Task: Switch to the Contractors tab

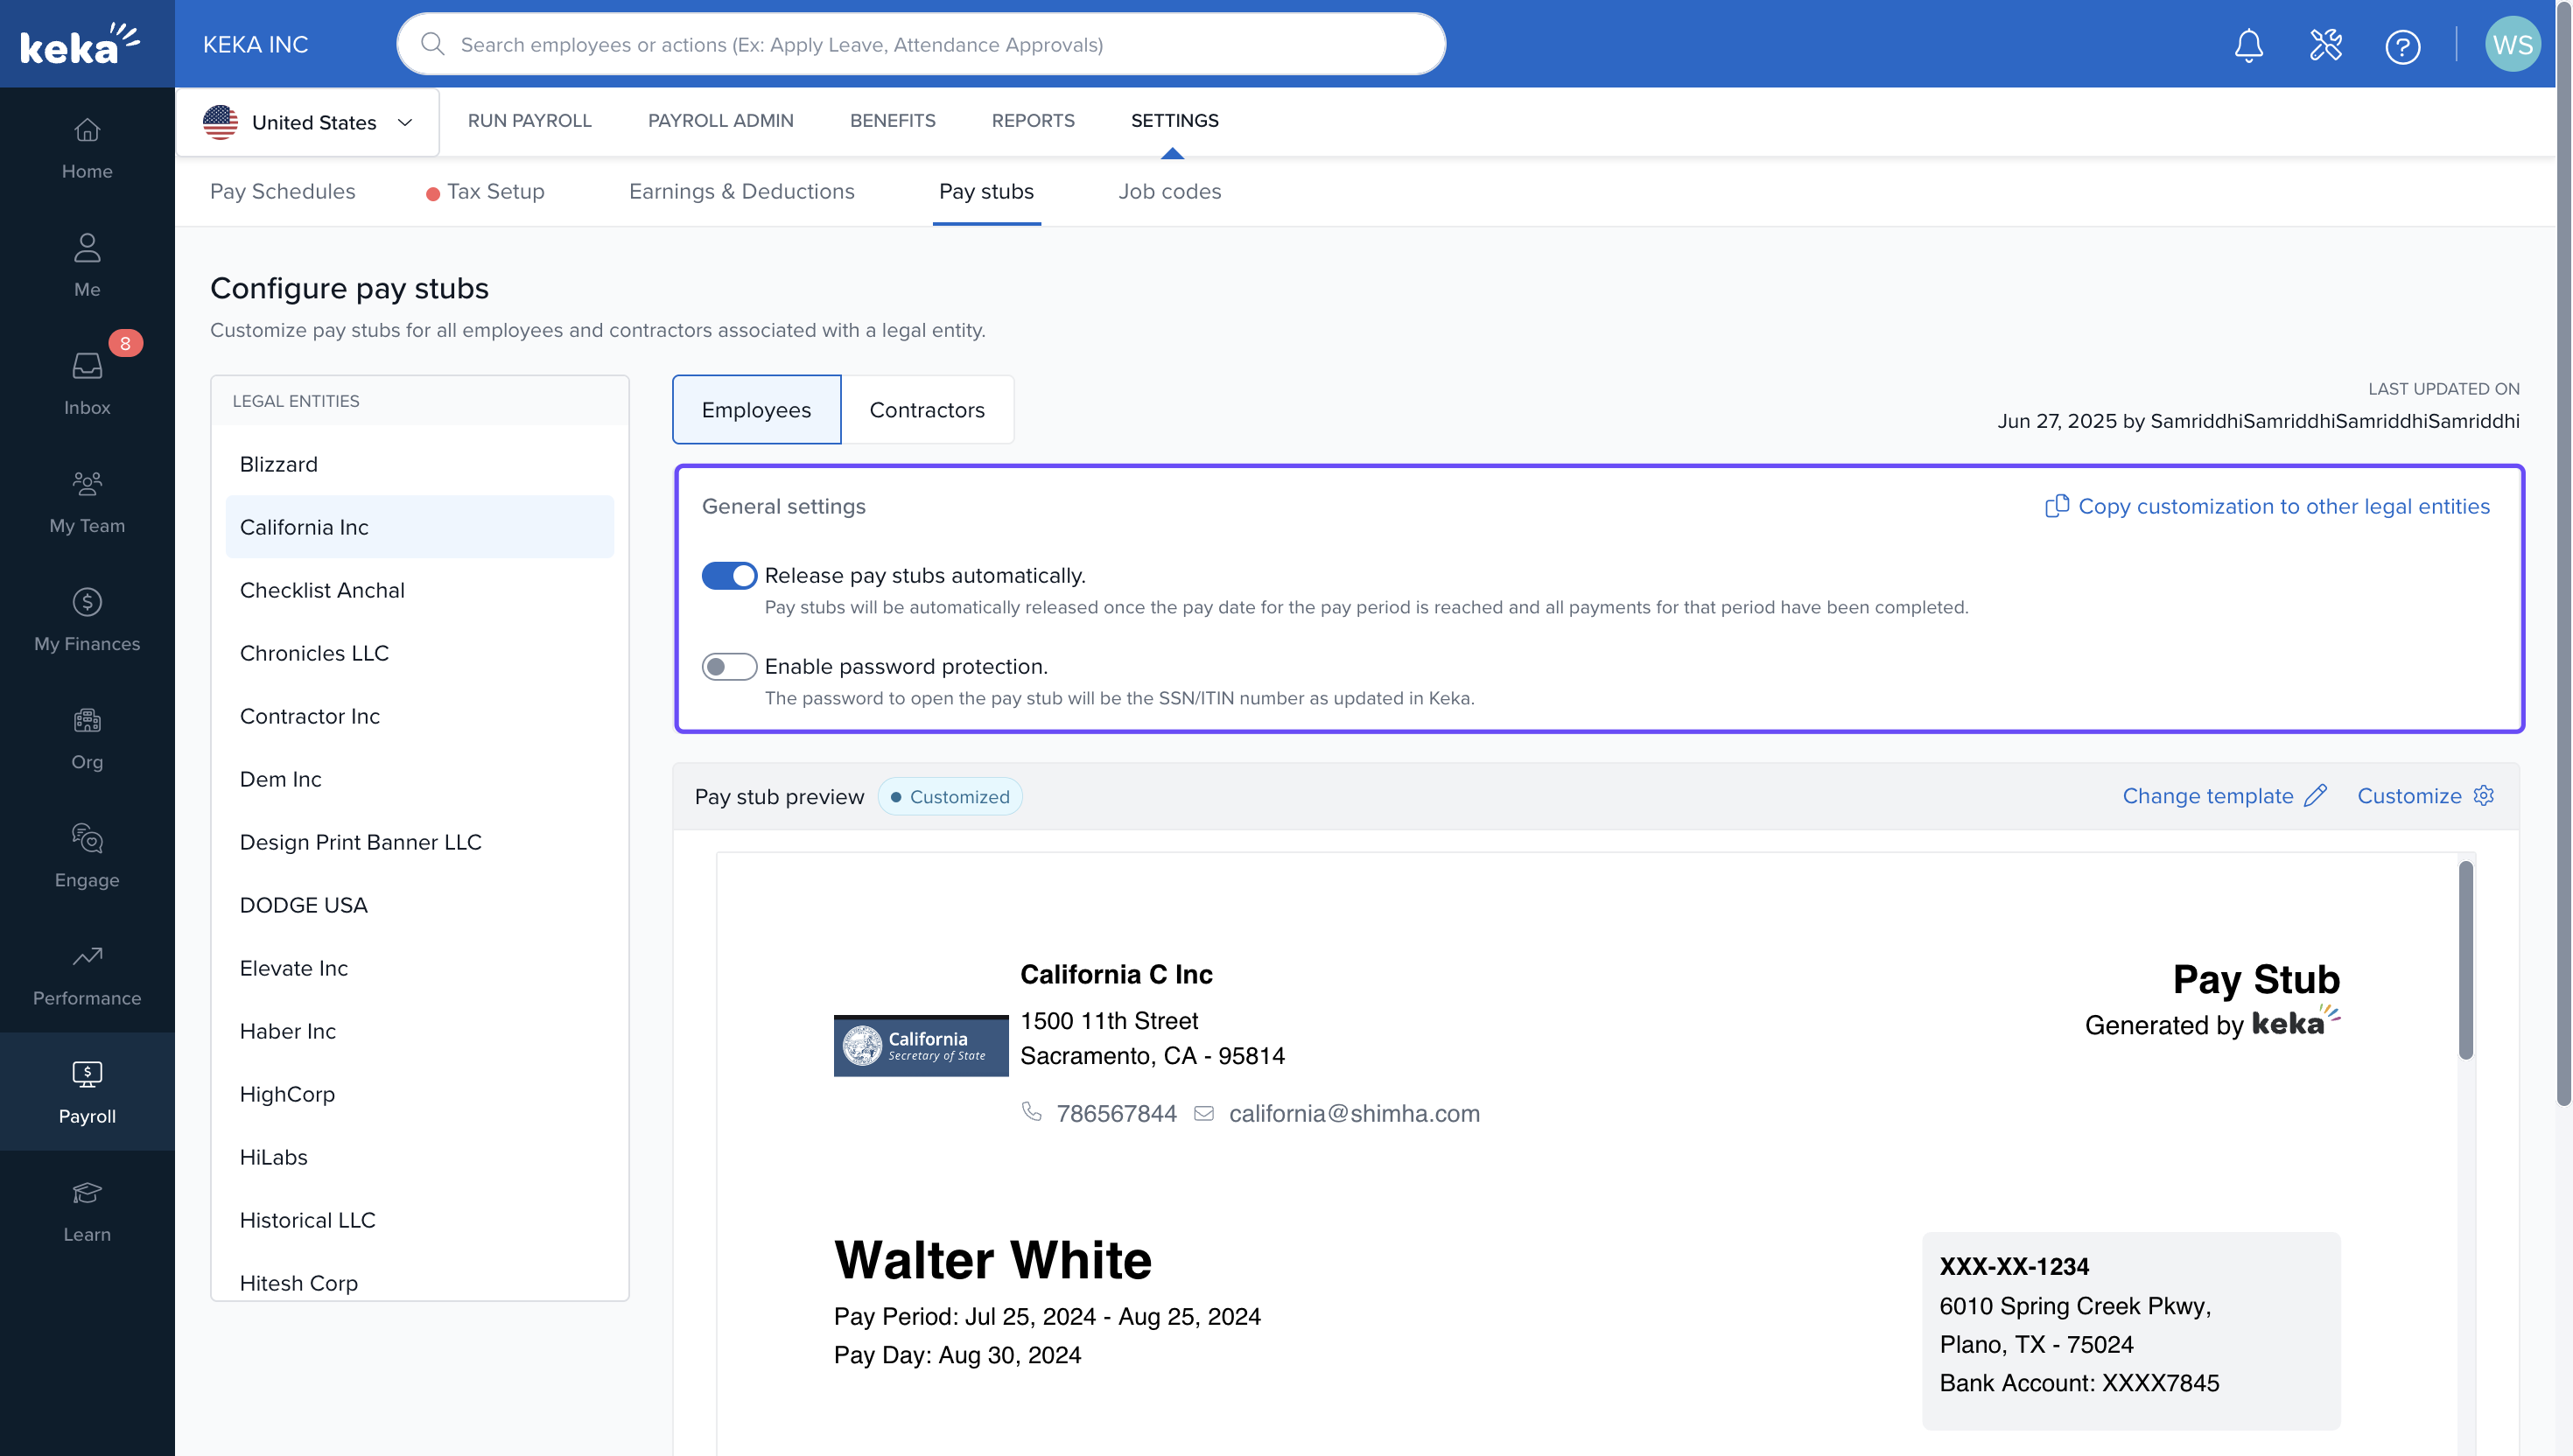Action: point(926,410)
